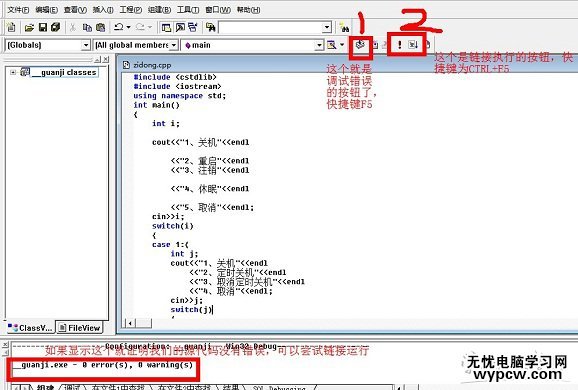Viewport: 578px width, 390px height.
Task: Open the Find combo box dropdown arrow
Action: 327,27
